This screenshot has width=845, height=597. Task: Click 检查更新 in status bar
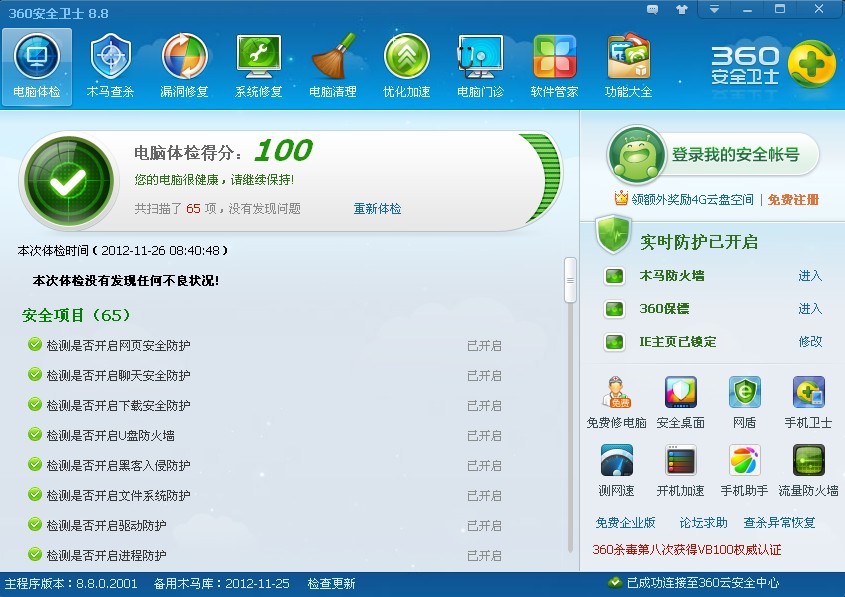click(331, 584)
